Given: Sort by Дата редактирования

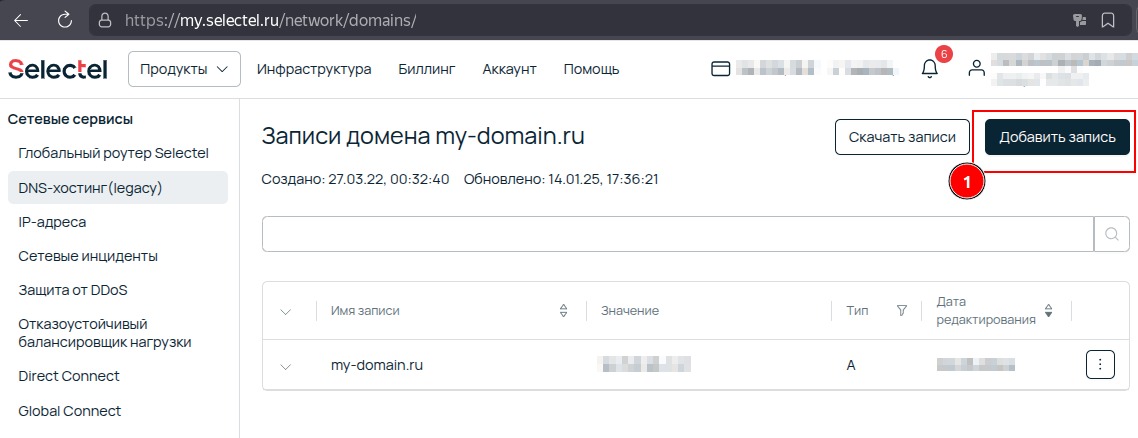Looking at the screenshot, I should [x=1048, y=311].
